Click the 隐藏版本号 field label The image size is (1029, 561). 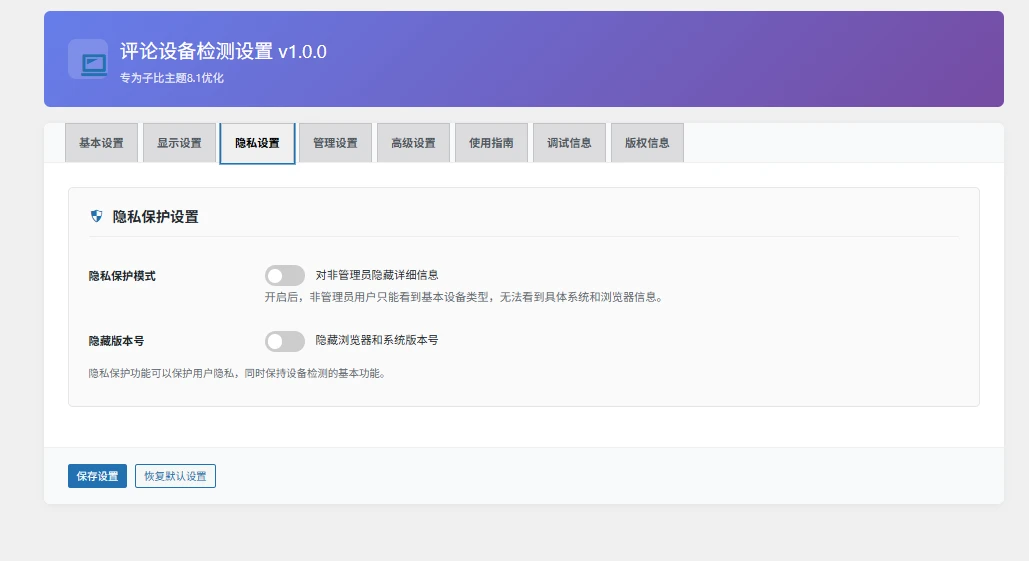coord(116,341)
